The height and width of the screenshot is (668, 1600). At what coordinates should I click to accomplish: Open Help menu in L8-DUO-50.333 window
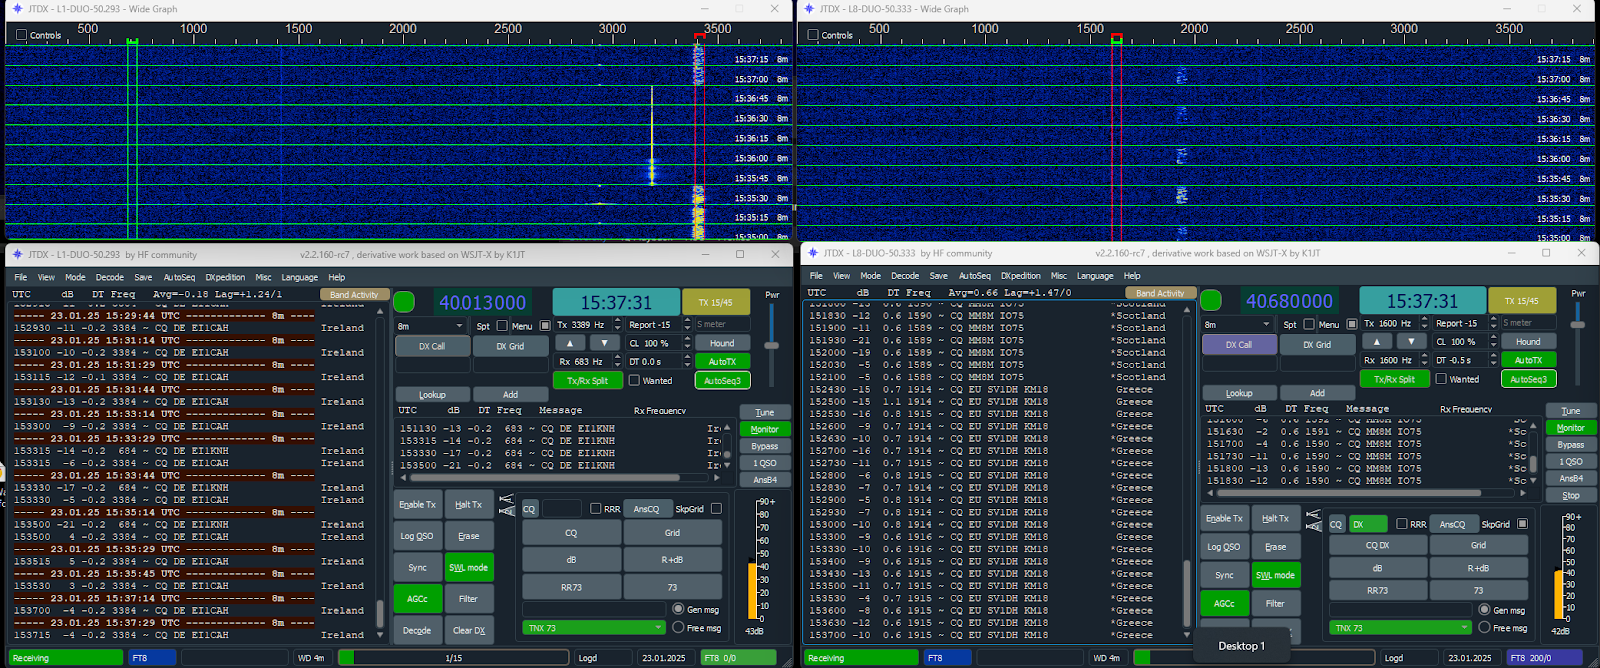(x=1132, y=276)
